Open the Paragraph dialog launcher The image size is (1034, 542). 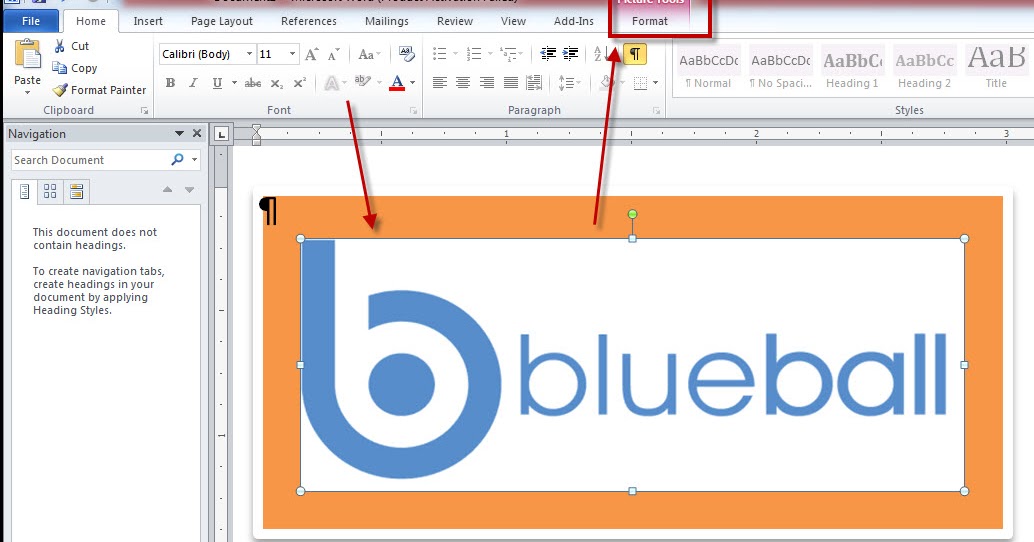pos(656,111)
